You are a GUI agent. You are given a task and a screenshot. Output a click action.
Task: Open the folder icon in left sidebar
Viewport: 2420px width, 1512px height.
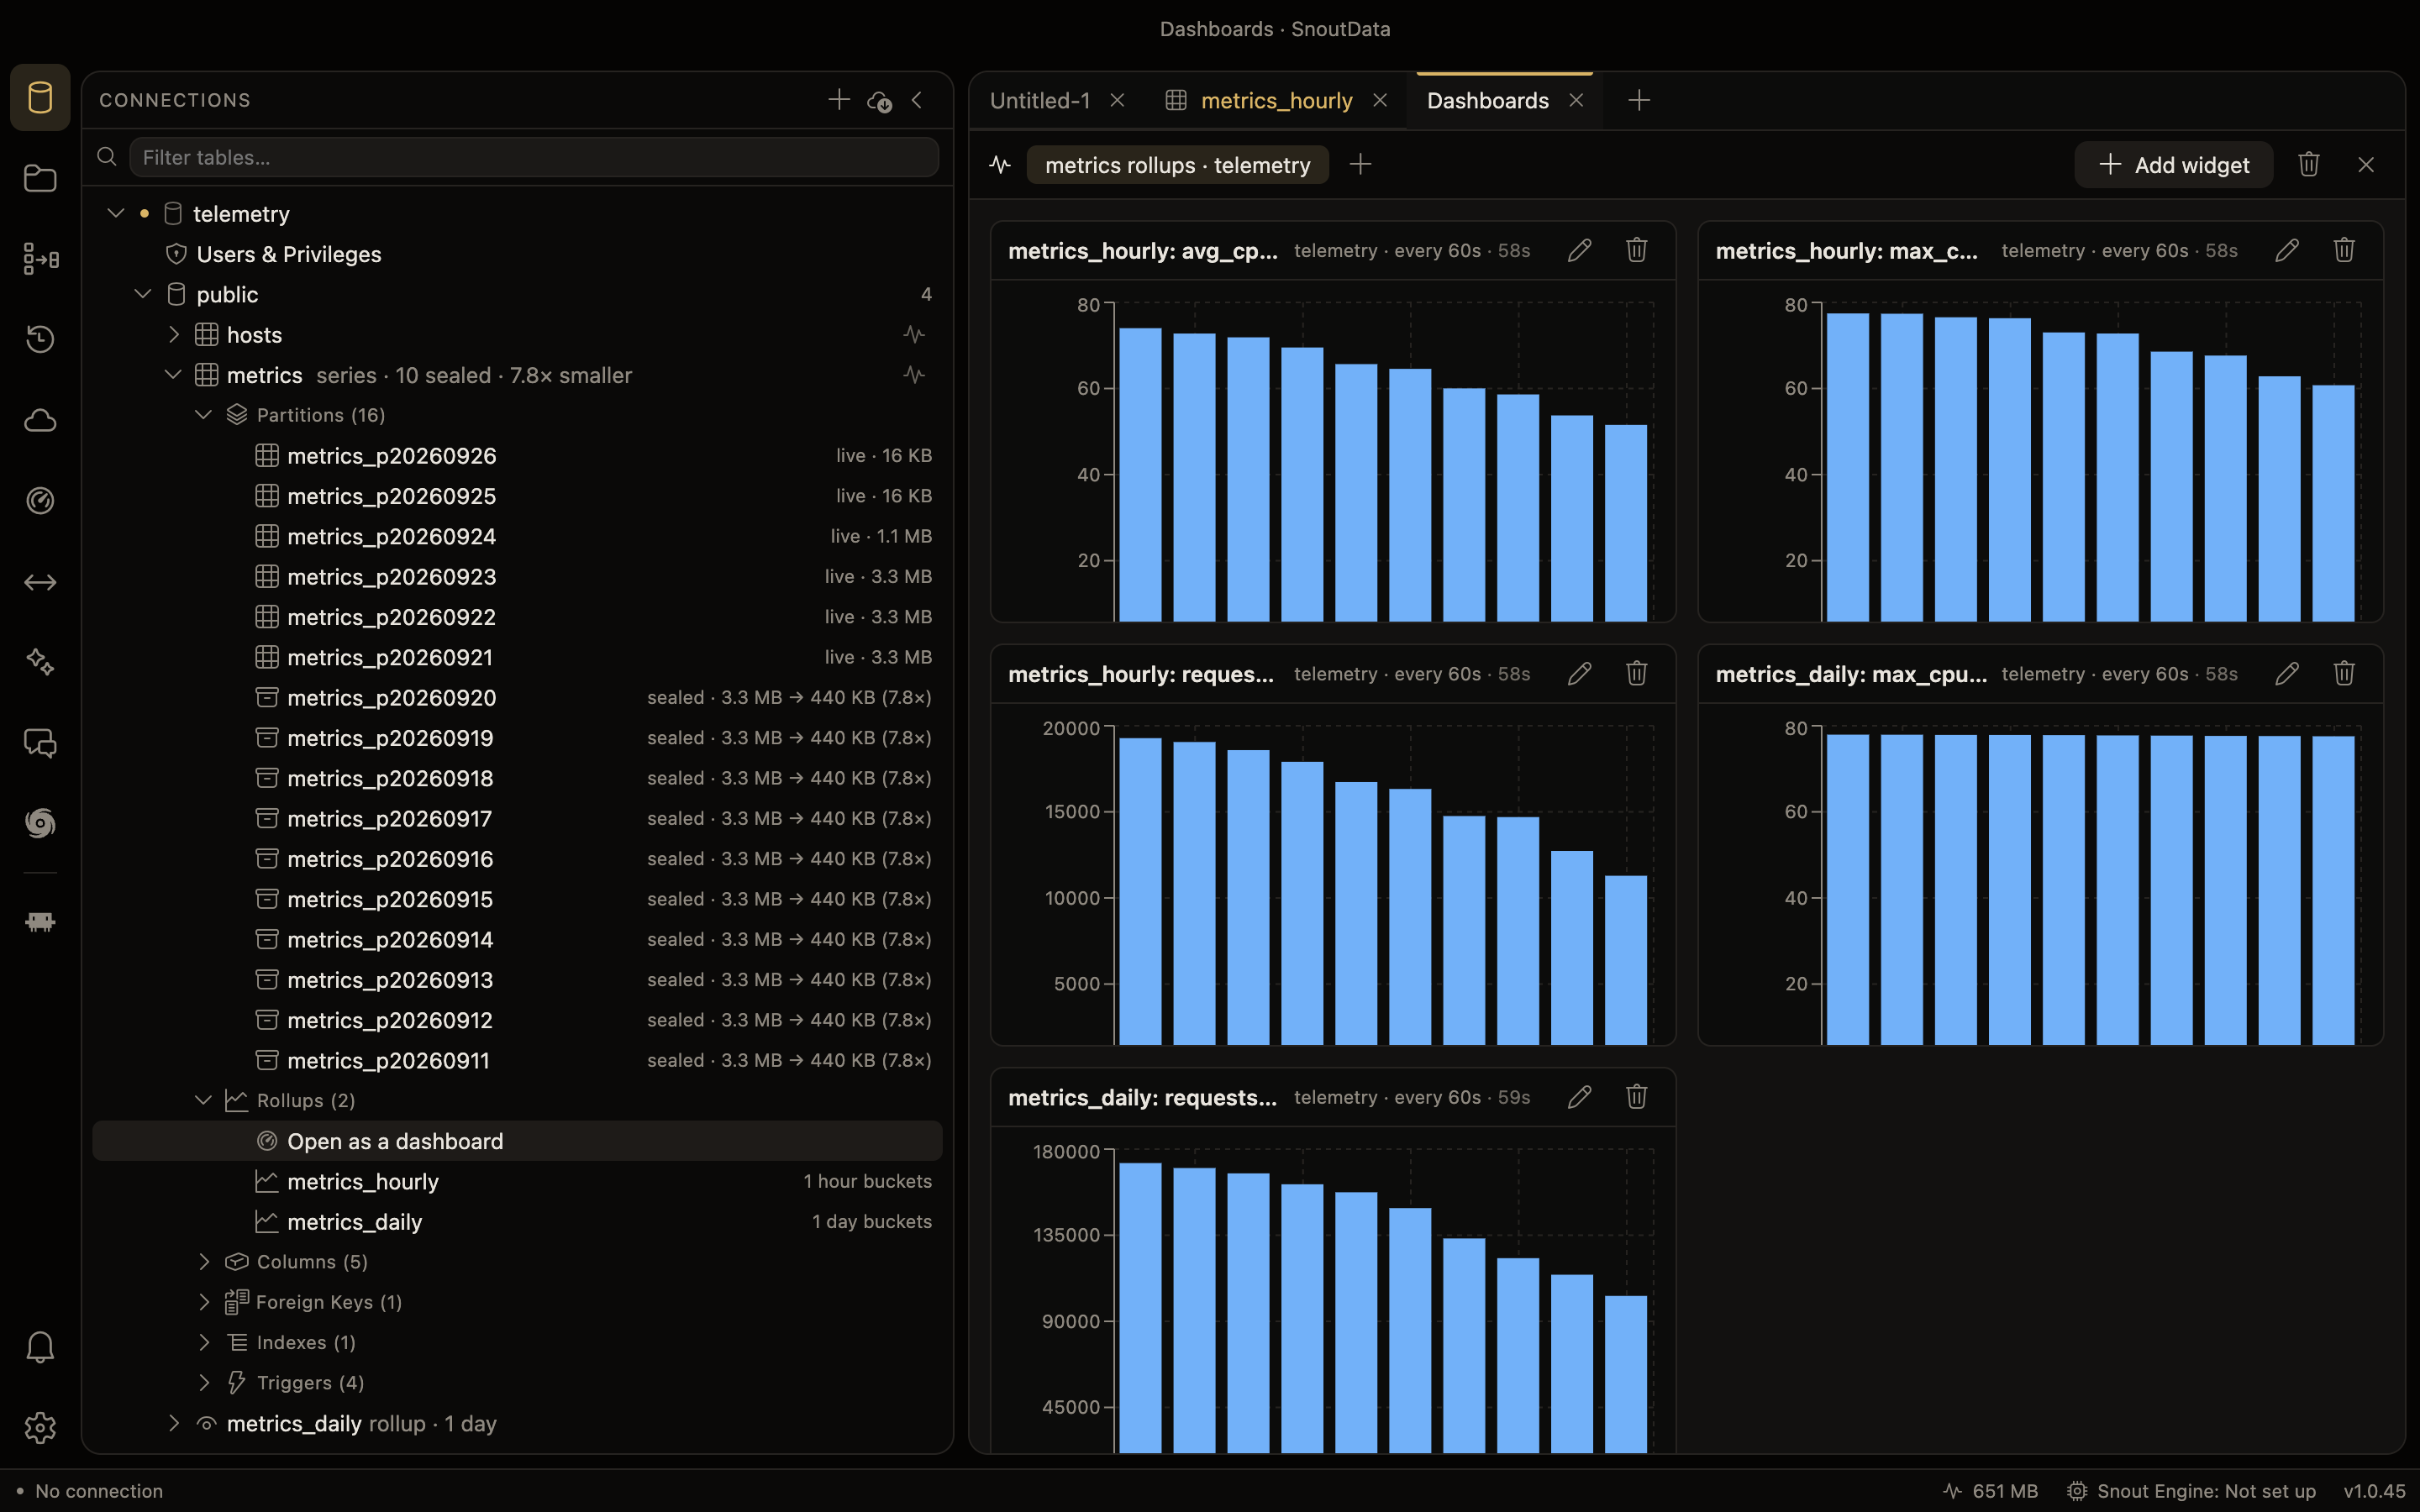tap(40, 178)
